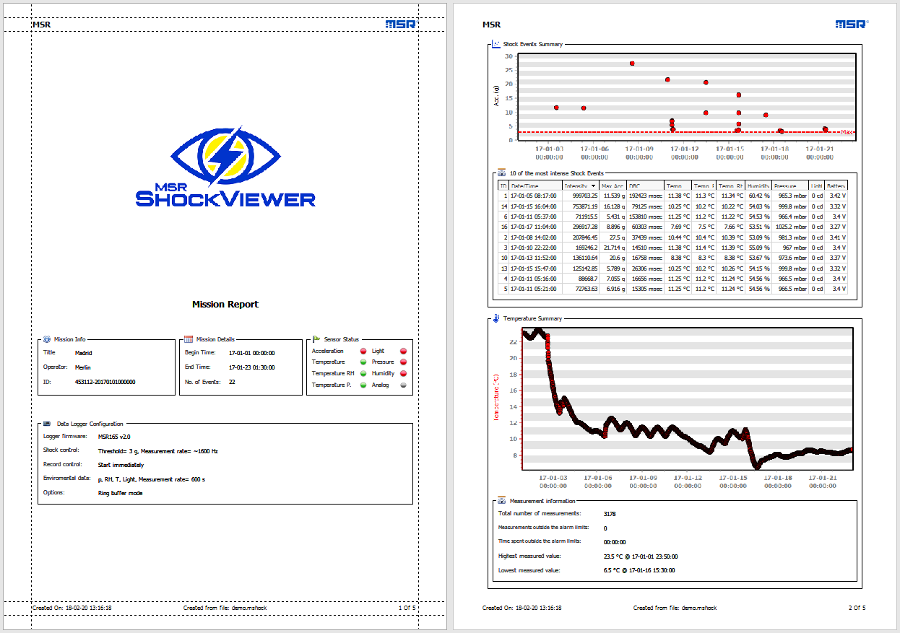Click the Mission Report heading

pos(225,304)
